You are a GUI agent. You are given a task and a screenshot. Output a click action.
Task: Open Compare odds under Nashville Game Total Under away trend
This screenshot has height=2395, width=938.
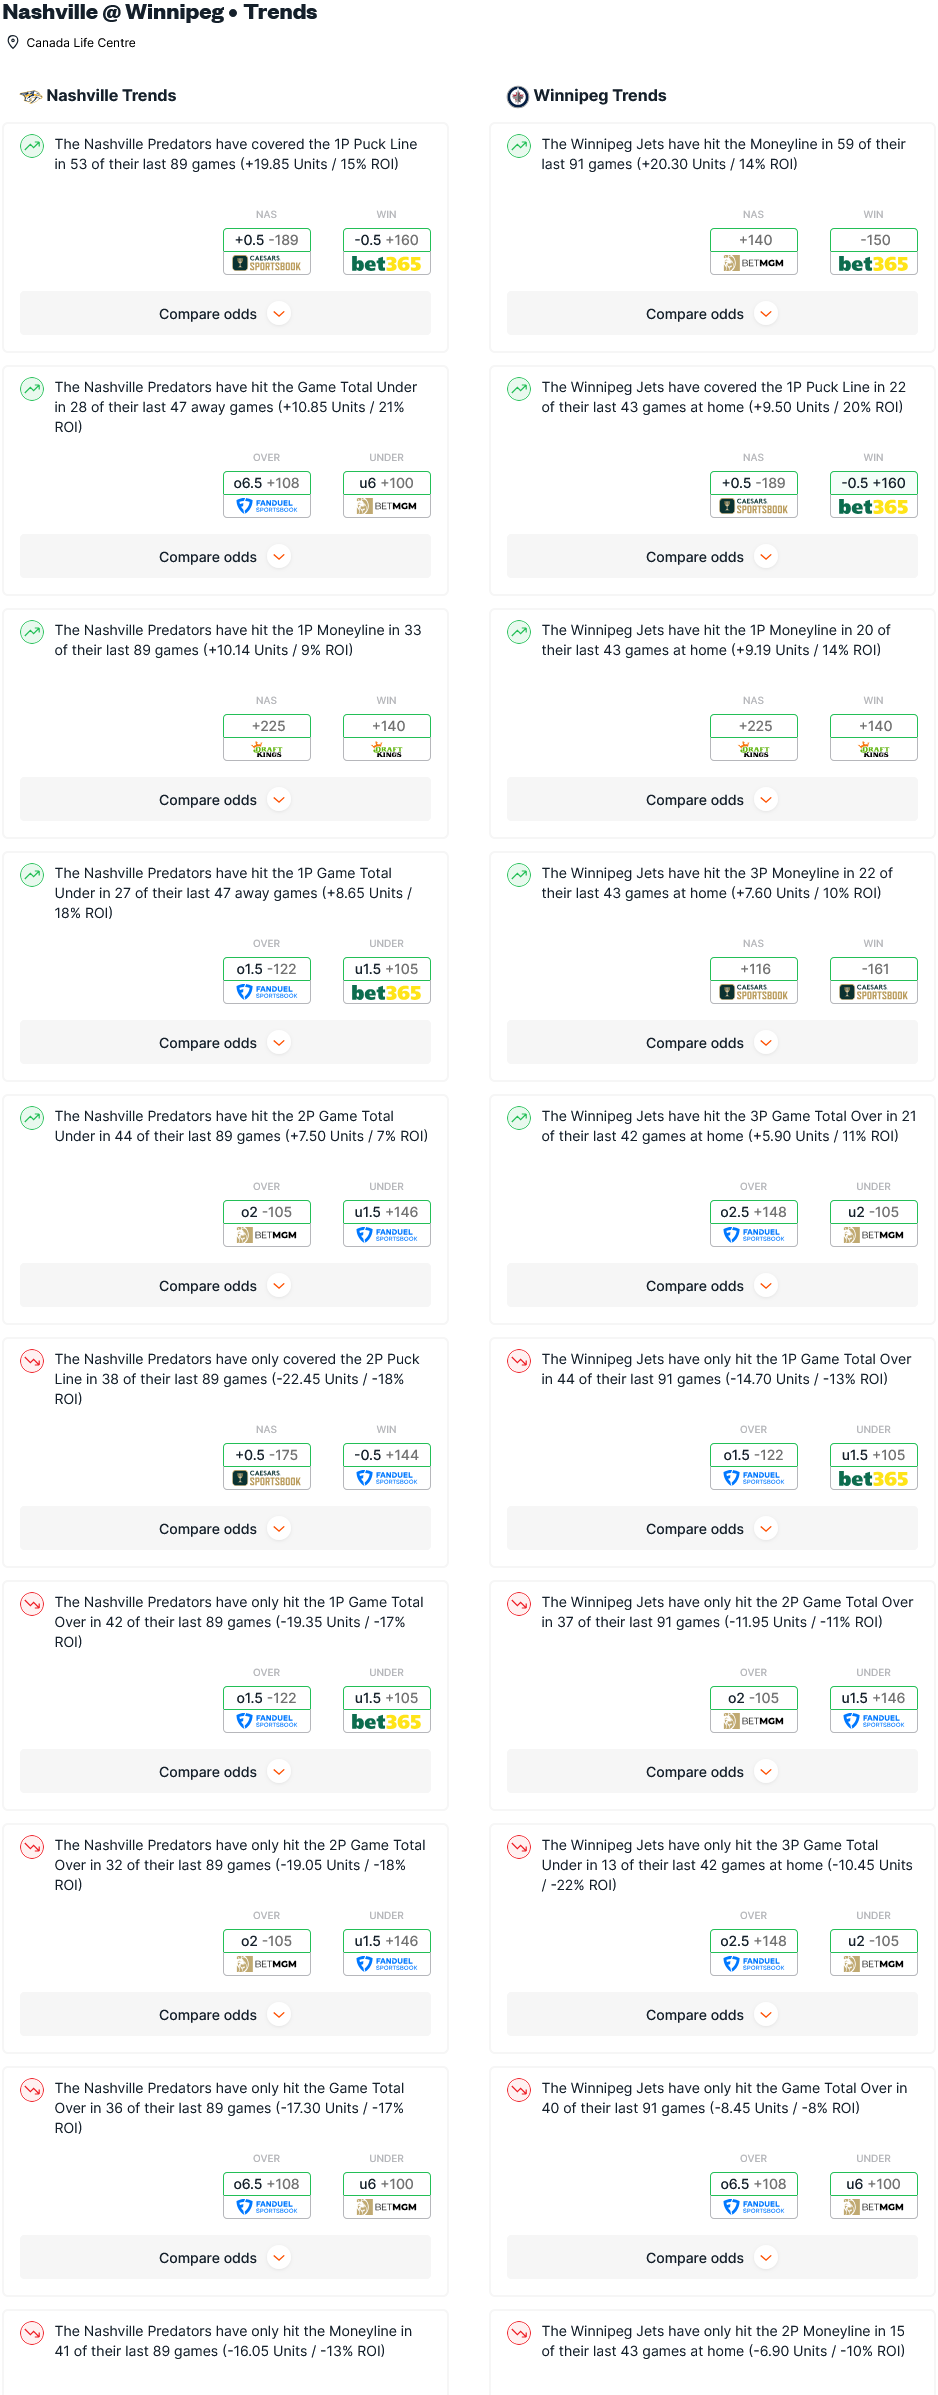(225, 557)
